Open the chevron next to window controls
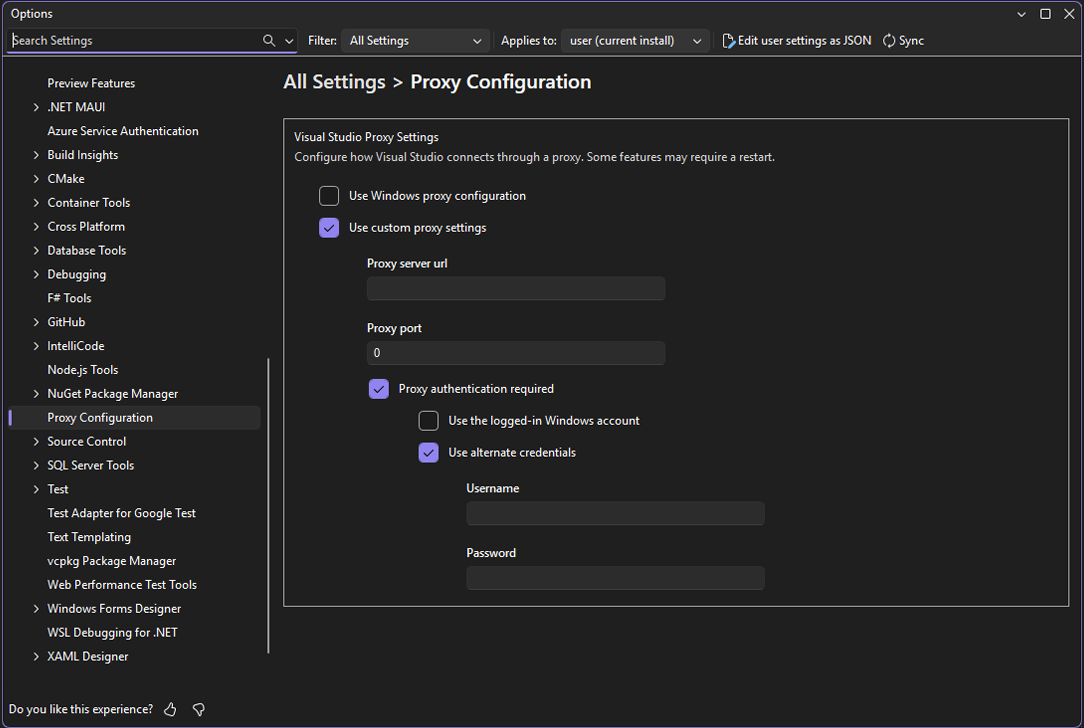The width and height of the screenshot is (1084, 728). tap(1021, 13)
